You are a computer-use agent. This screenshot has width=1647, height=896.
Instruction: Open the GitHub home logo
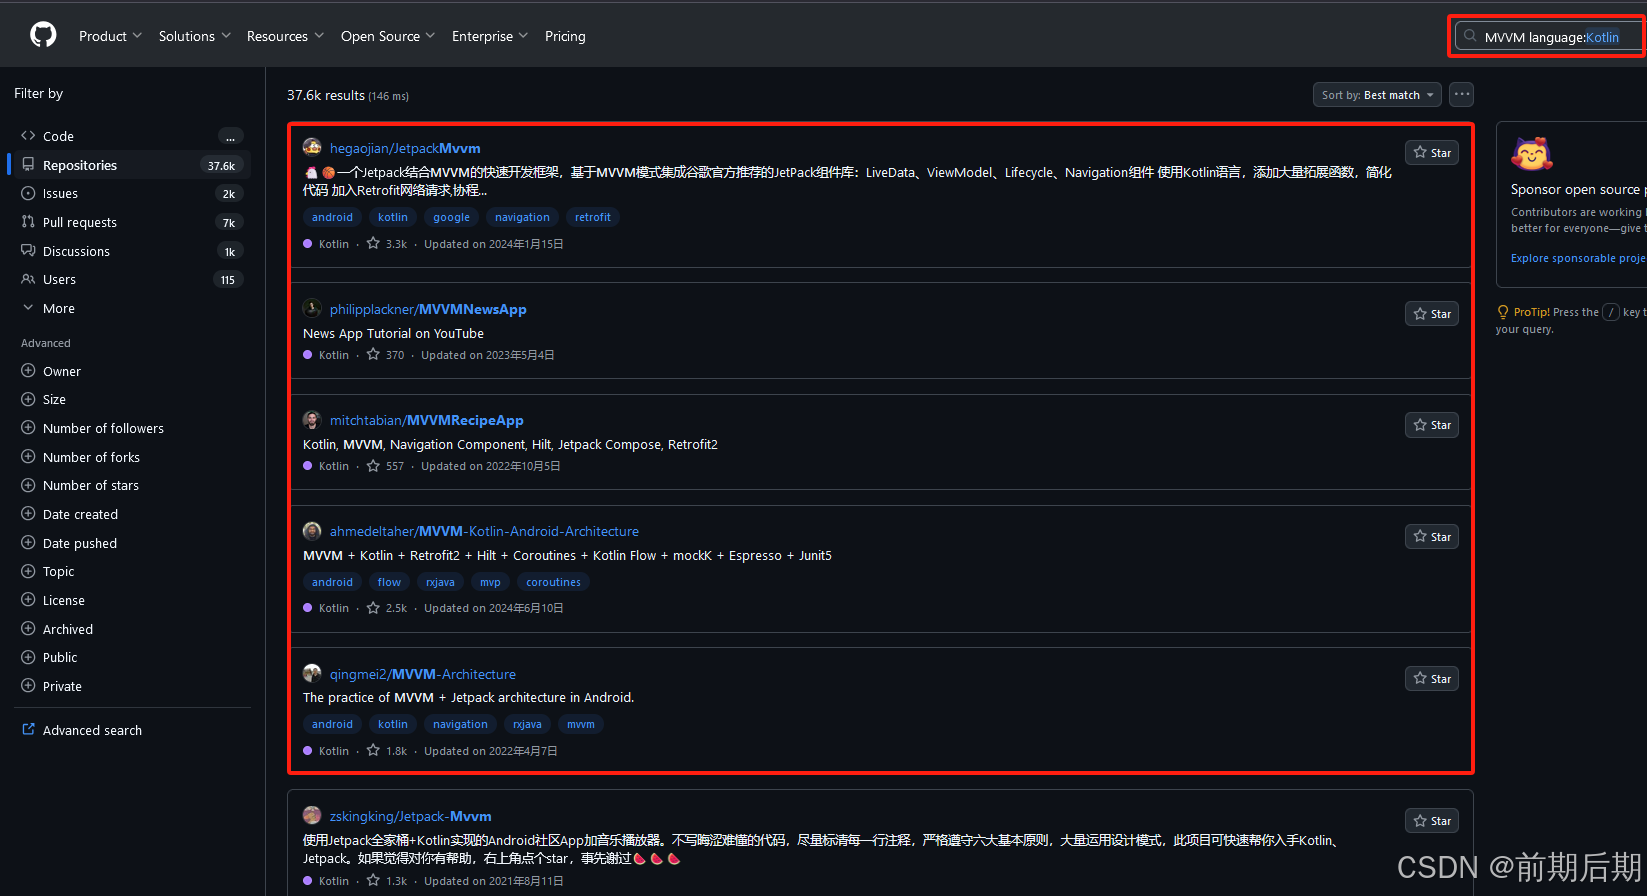tap(43, 35)
